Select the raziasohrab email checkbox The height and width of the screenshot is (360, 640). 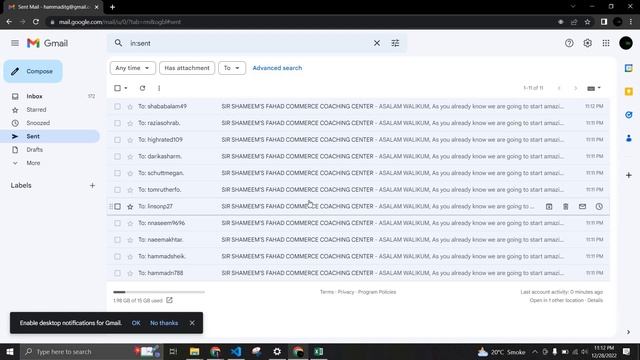pyautogui.click(x=118, y=123)
